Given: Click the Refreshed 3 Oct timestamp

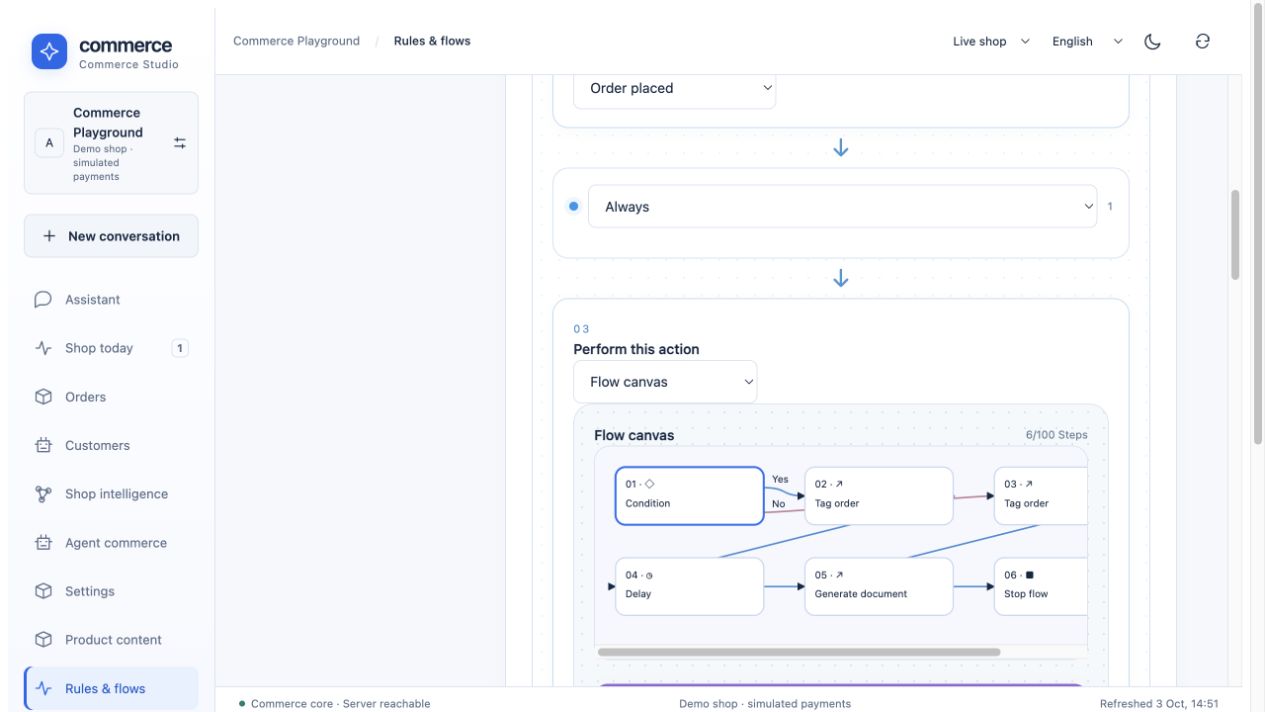Looking at the screenshot, I should coord(1159,704).
